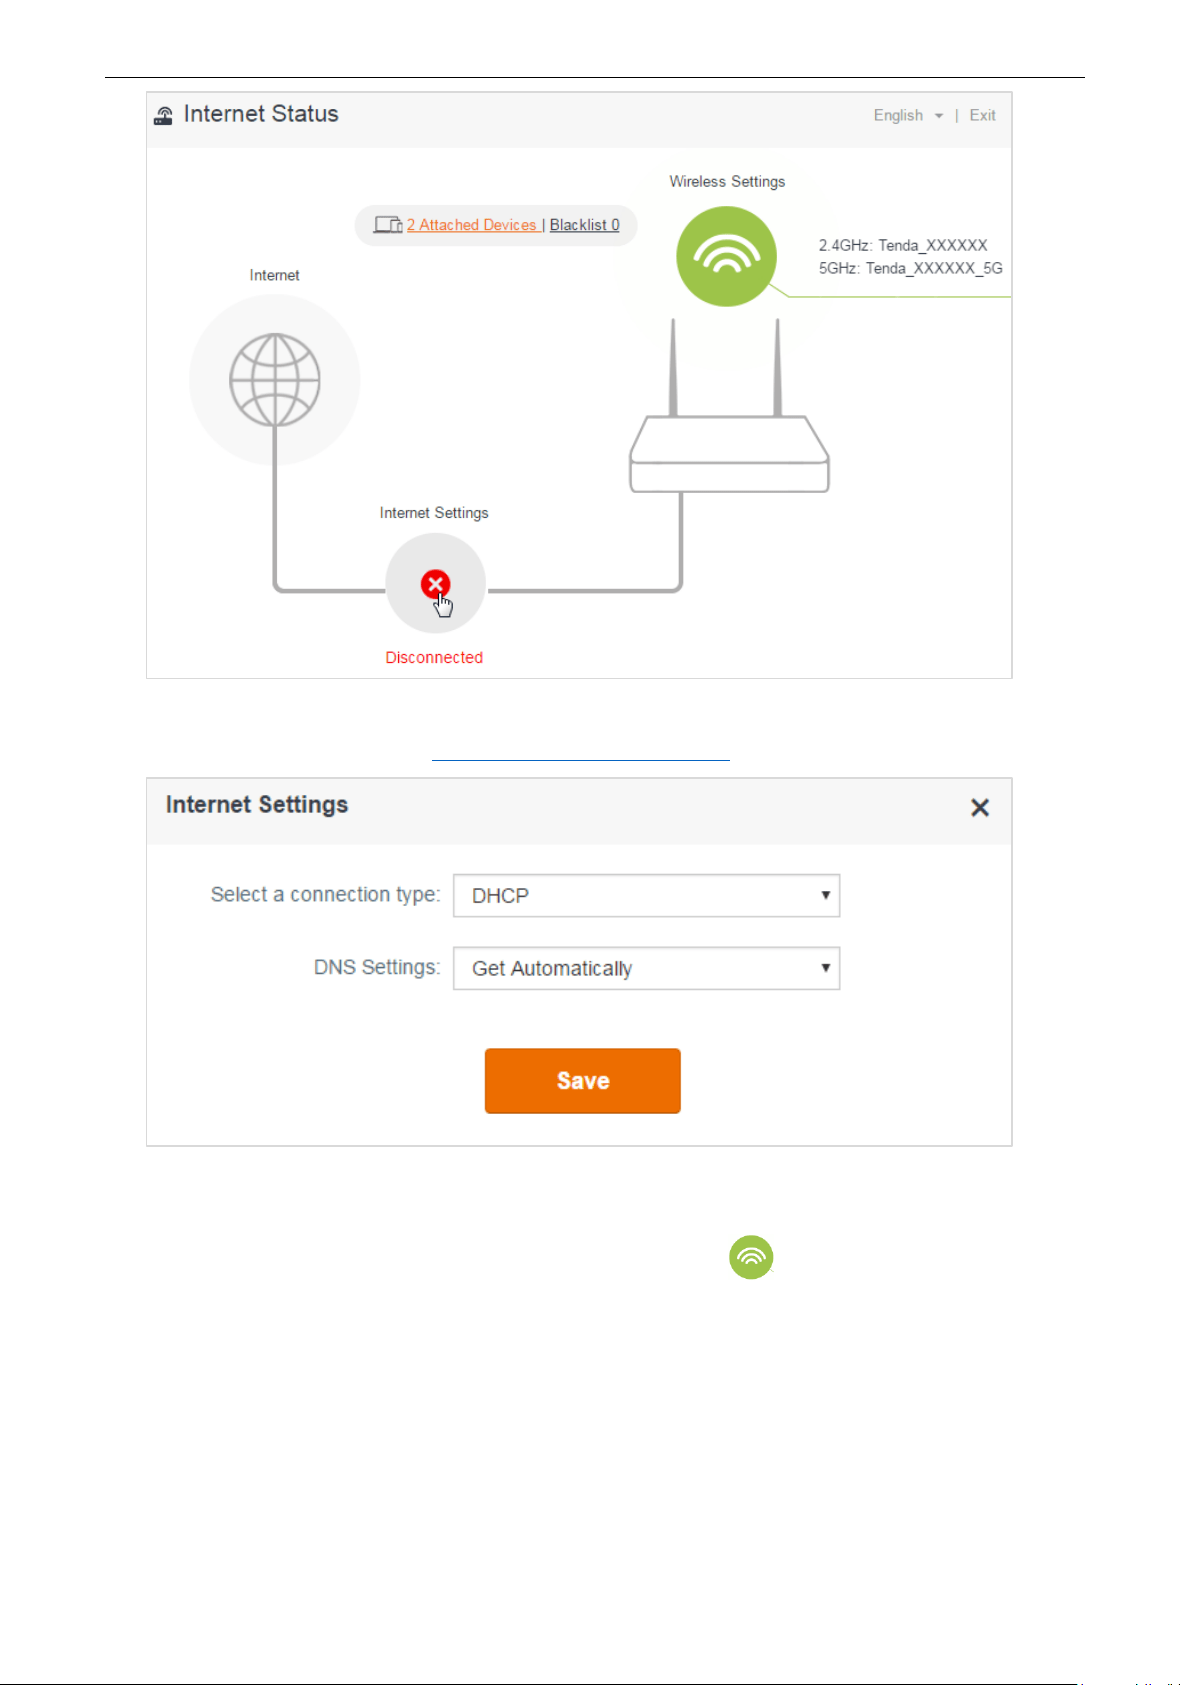Close the Internet Settings dialog
Image resolution: width=1192 pixels, height=1685 pixels.
coord(980,807)
